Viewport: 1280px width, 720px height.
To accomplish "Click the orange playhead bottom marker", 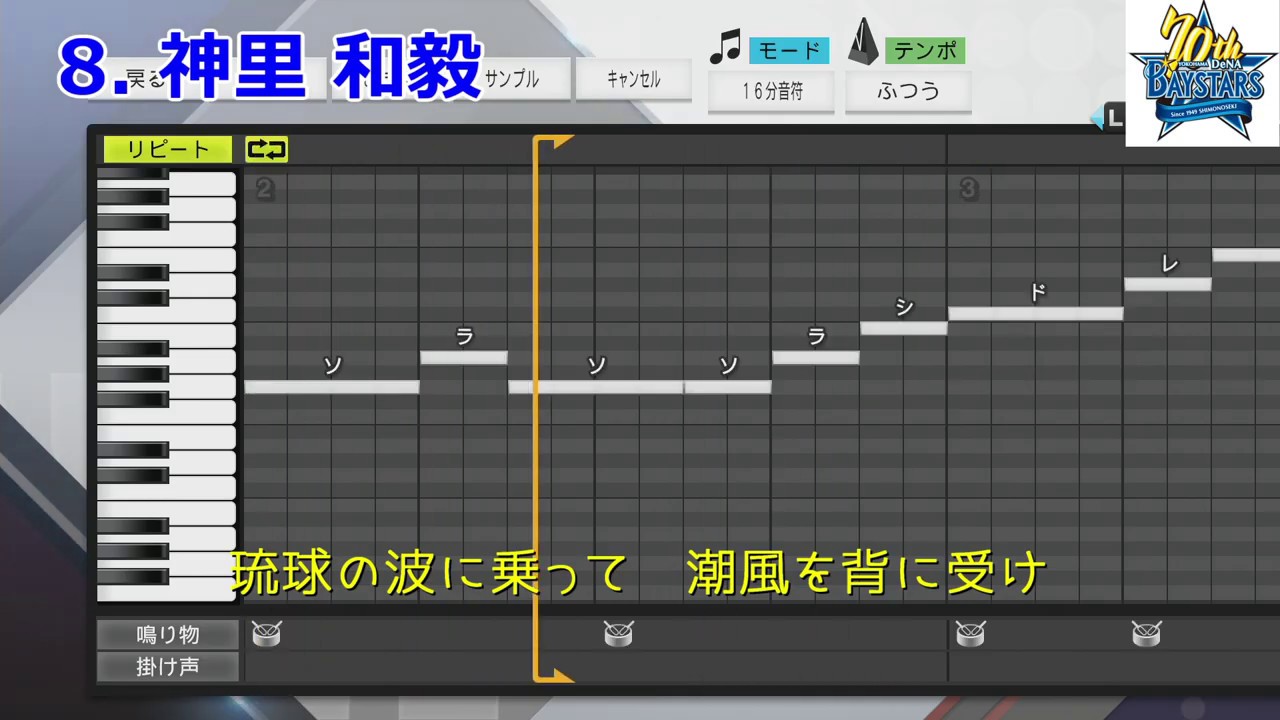I will coord(554,675).
